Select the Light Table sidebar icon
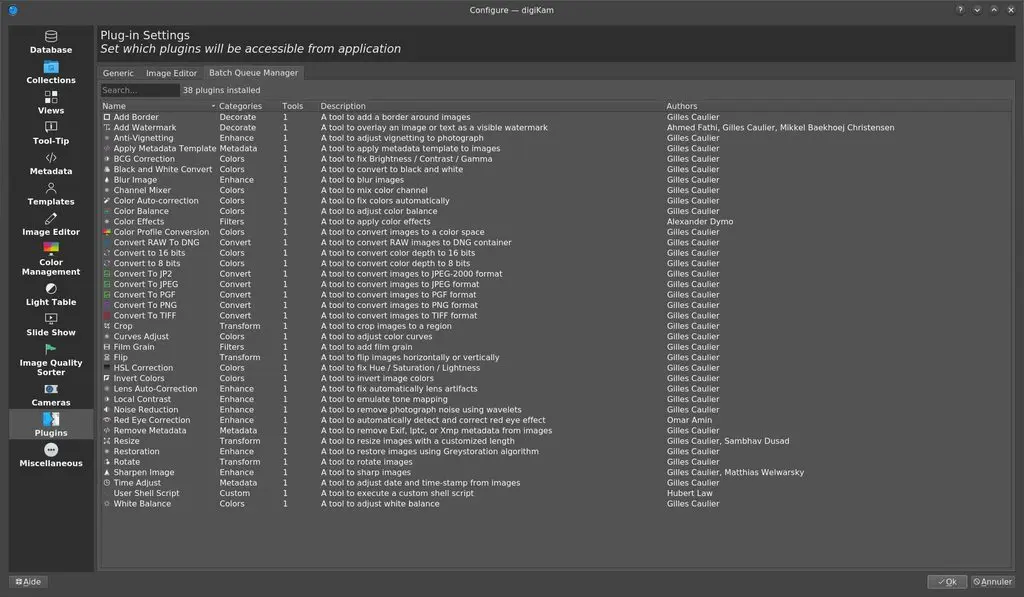The height and width of the screenshot is (597, 1024). click(x=50, y=293)
